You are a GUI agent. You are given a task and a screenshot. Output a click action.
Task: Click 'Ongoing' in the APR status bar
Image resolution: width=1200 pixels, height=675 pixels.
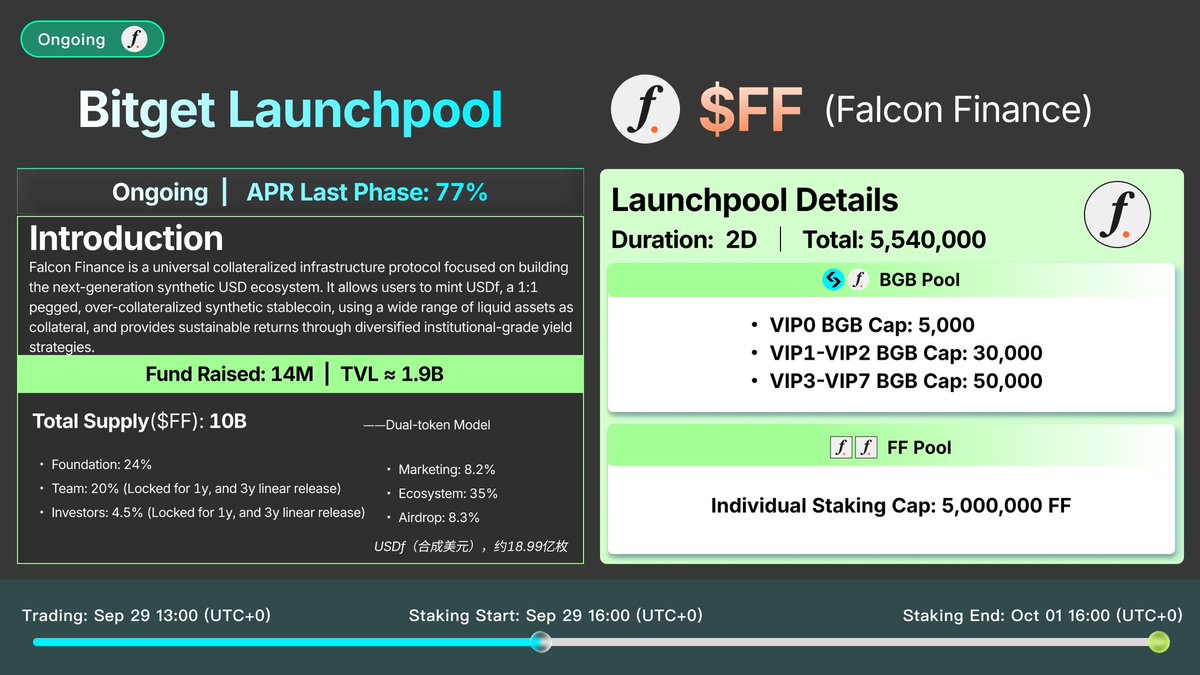pos(160,192)
